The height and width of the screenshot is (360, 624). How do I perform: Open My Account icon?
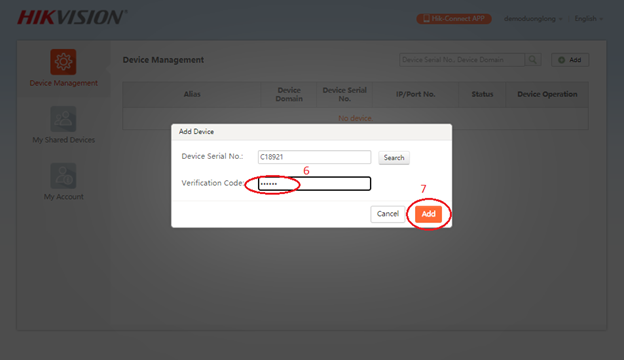63,176
